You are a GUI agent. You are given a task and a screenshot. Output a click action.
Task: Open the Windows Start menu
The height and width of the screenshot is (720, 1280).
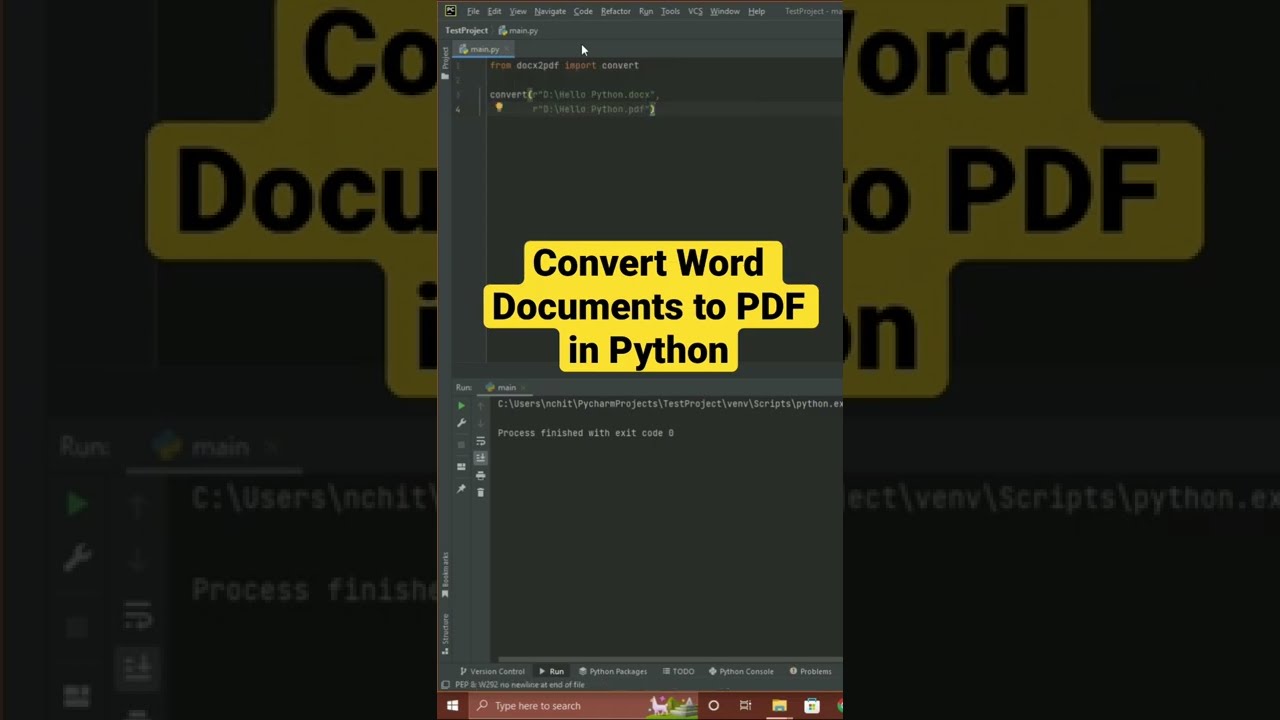(452, 706)
